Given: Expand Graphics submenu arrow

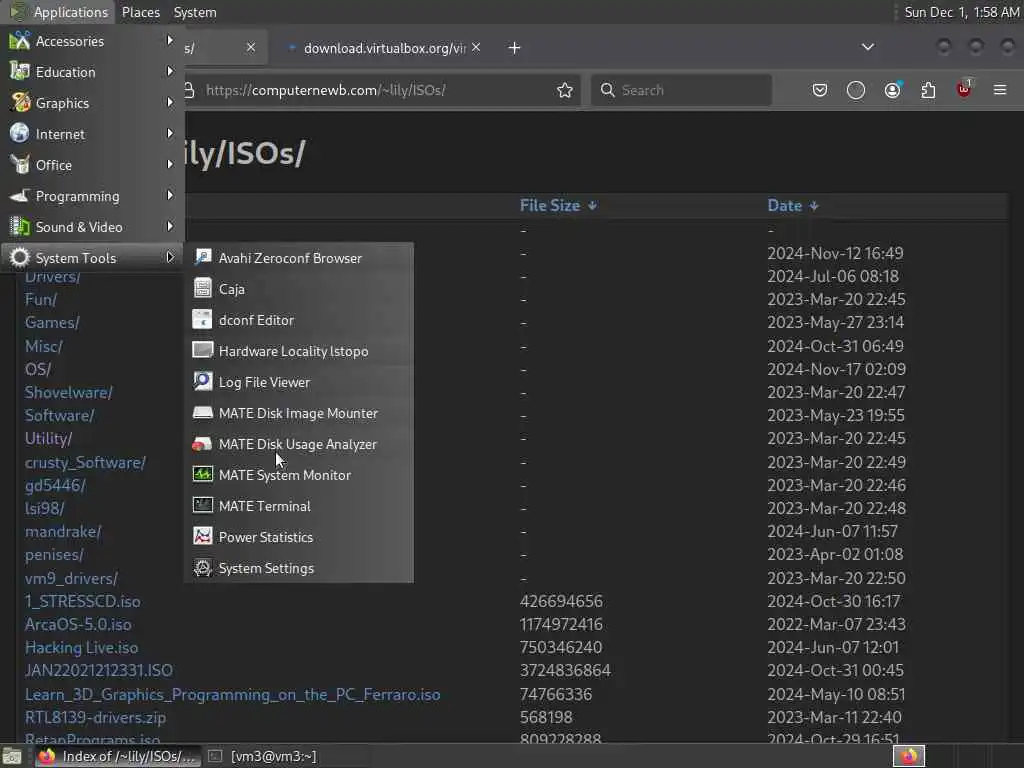Looking at the screenshot, I should click(170, 103).
